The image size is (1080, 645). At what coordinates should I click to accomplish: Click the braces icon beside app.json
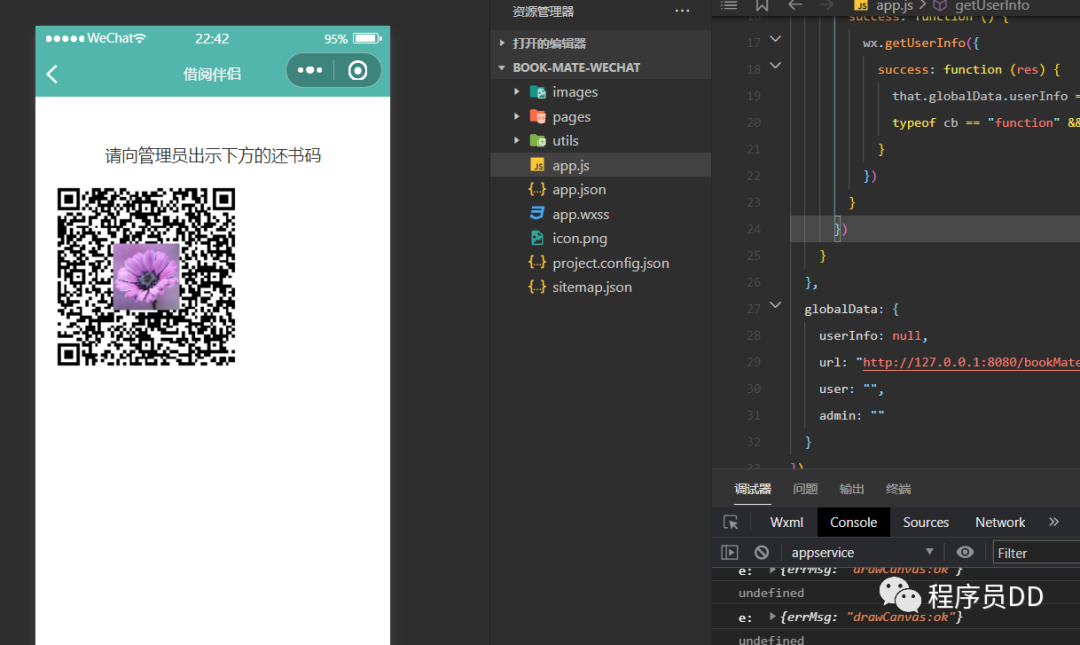click(537, 190)
